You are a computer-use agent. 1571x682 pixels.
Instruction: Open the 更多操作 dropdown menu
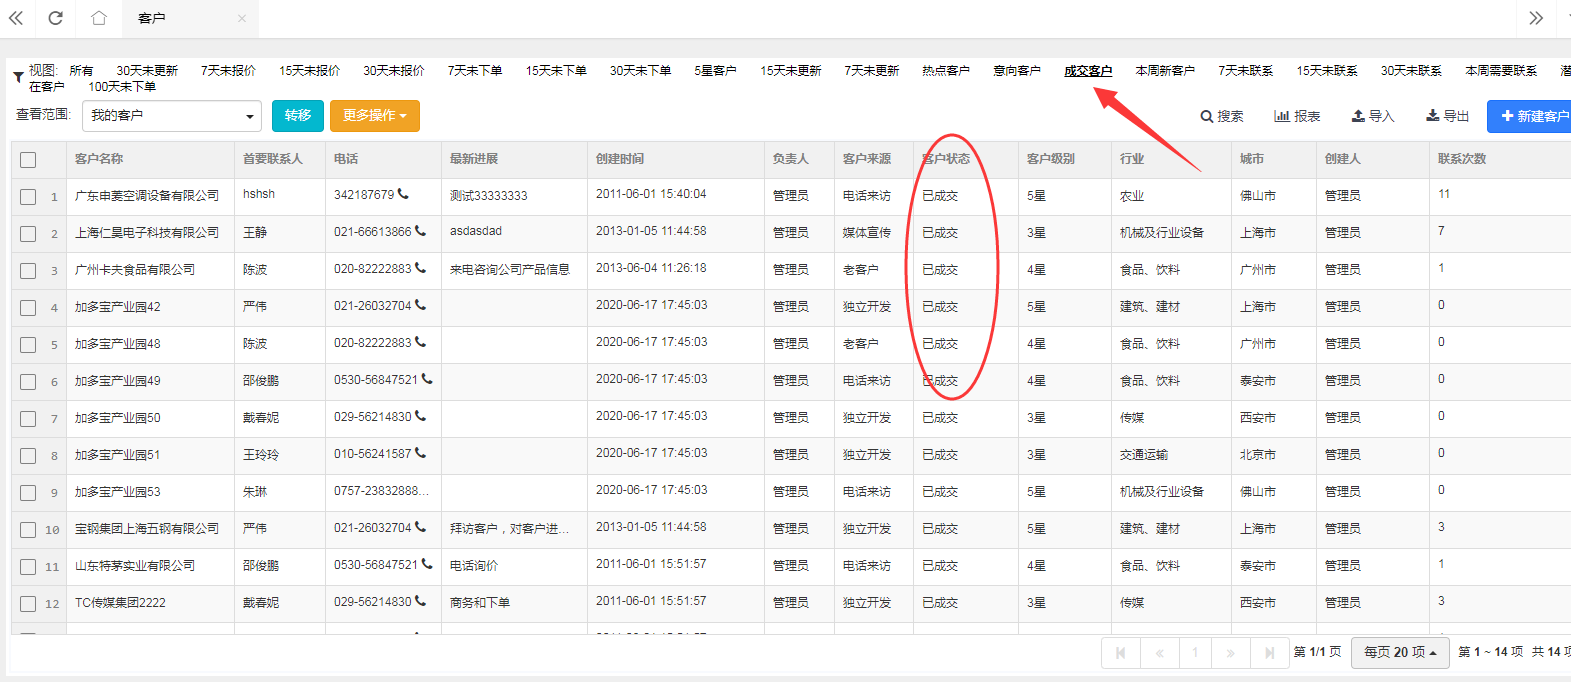tap(375, 116)
